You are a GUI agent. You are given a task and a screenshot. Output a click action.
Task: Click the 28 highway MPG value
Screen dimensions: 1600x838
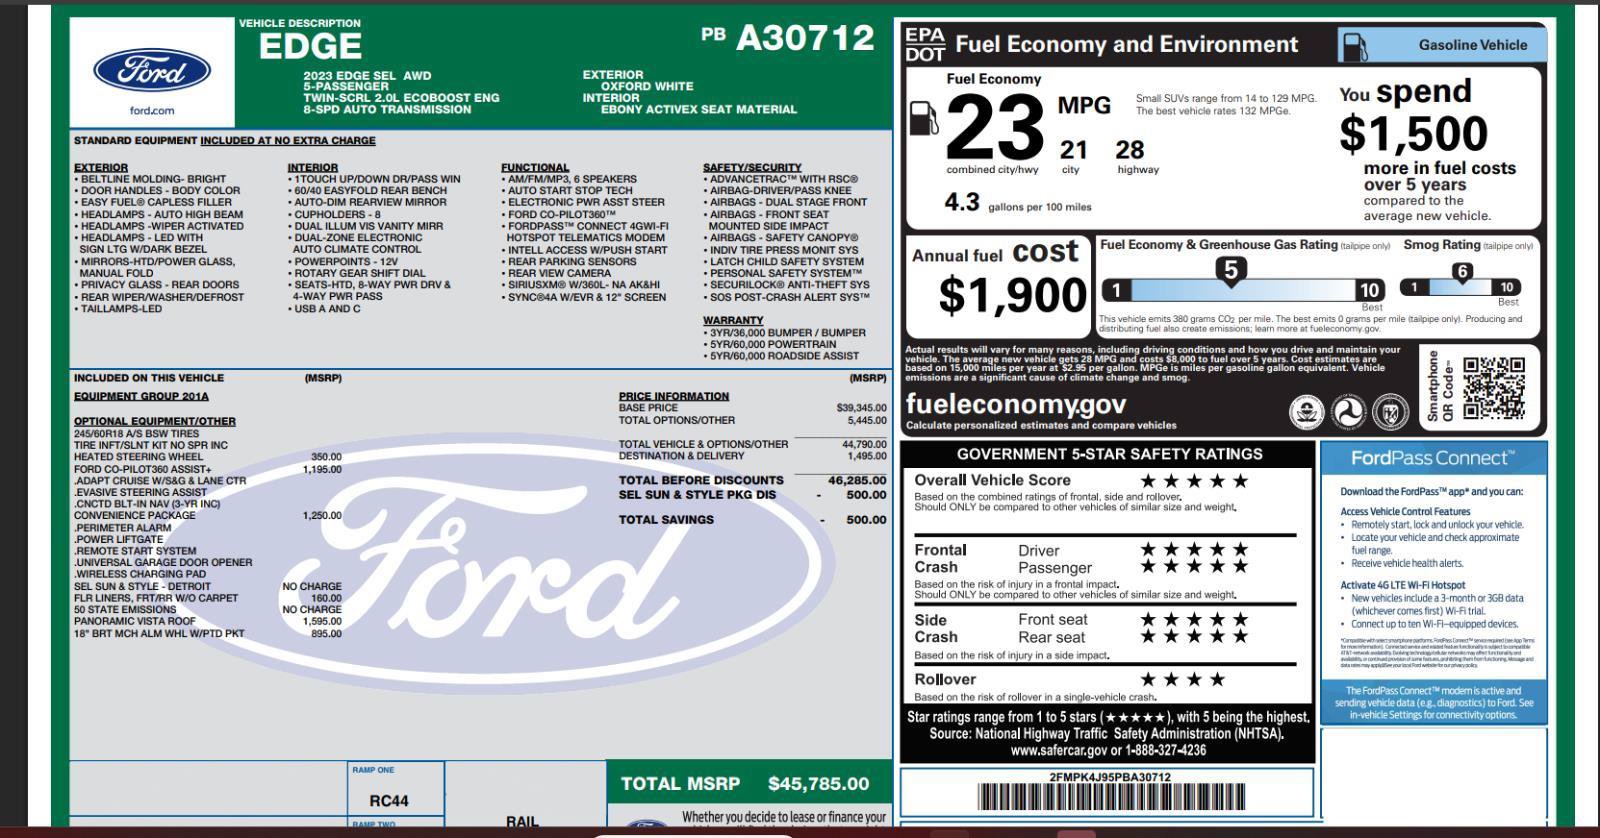pos(1130,150)
